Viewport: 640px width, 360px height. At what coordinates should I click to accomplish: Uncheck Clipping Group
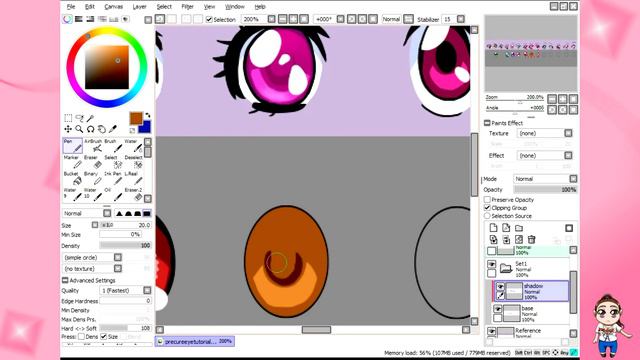pos(487,208)
